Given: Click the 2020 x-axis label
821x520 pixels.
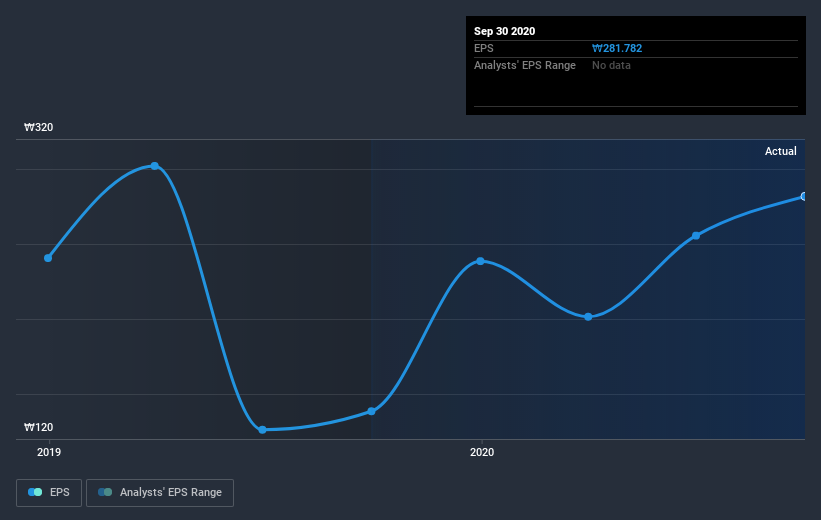Looking at the screenshot, I should pyautogui.click(x=482, y=452).
